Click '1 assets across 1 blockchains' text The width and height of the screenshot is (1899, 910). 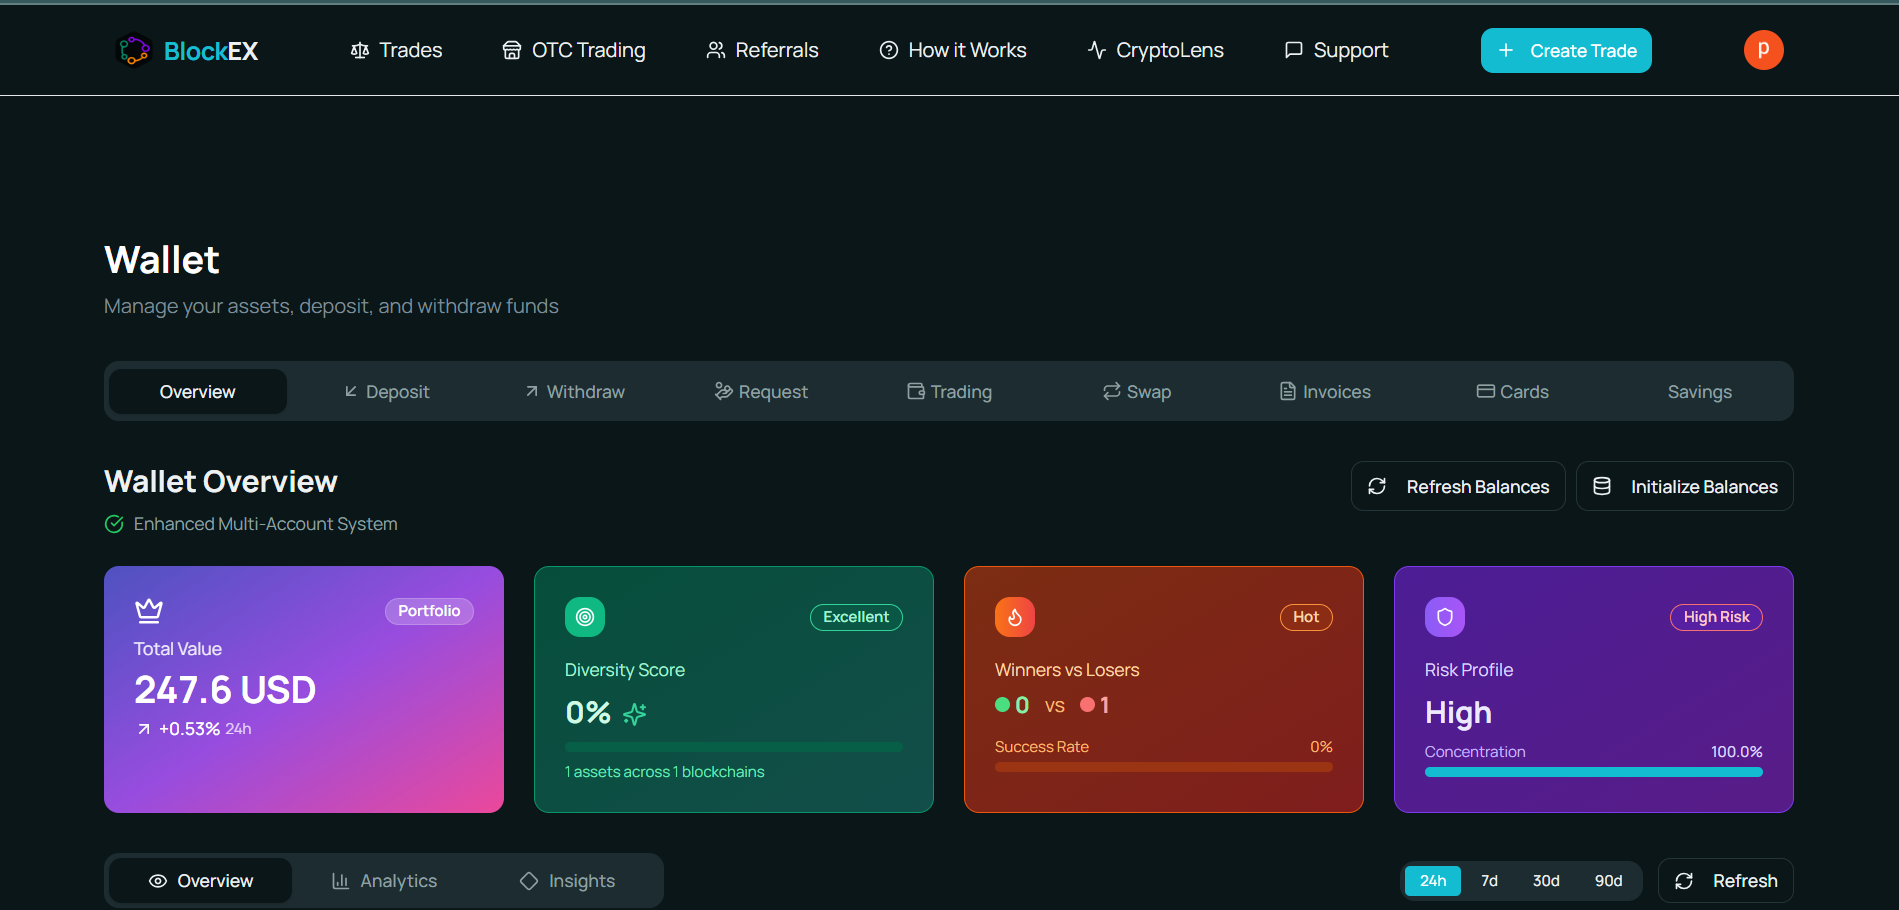(x=664, y=772)
